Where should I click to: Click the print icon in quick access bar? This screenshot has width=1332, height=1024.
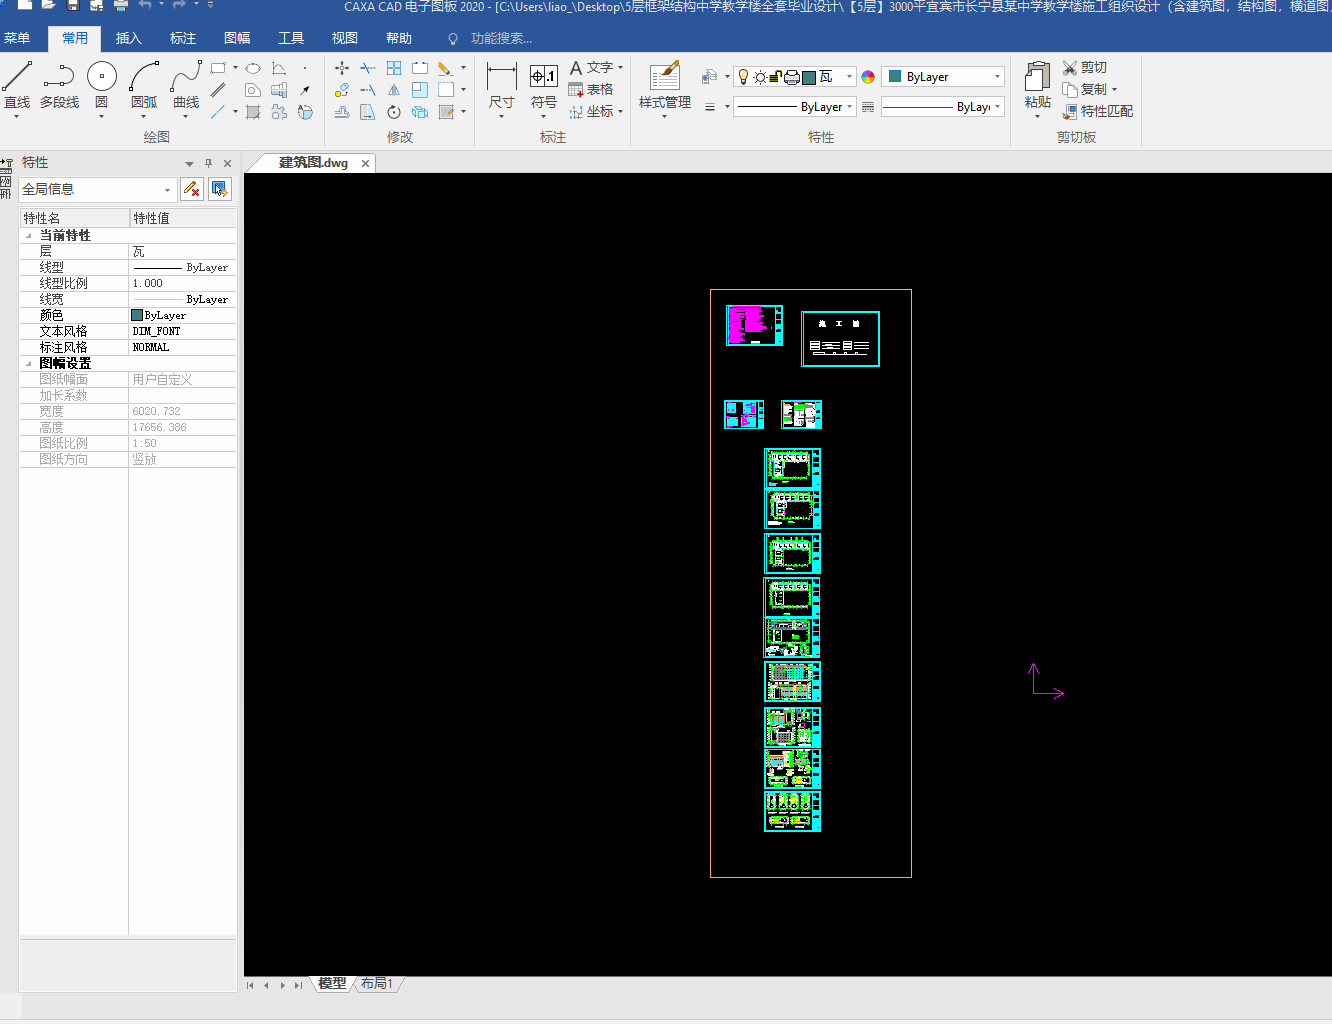[121, 6]
